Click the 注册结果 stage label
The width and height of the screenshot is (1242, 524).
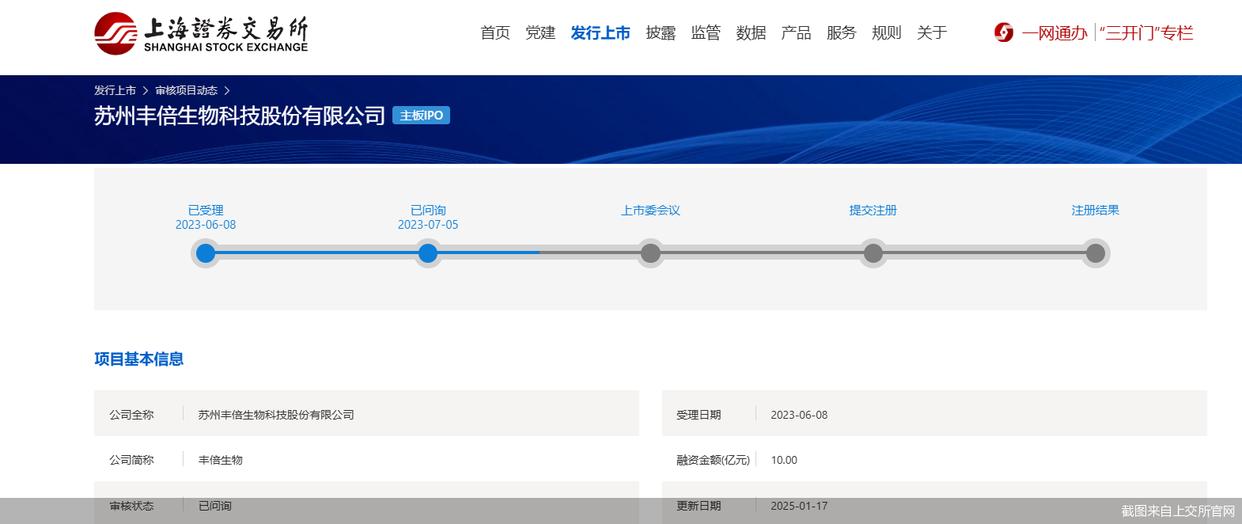click(x=1095, y=210)
